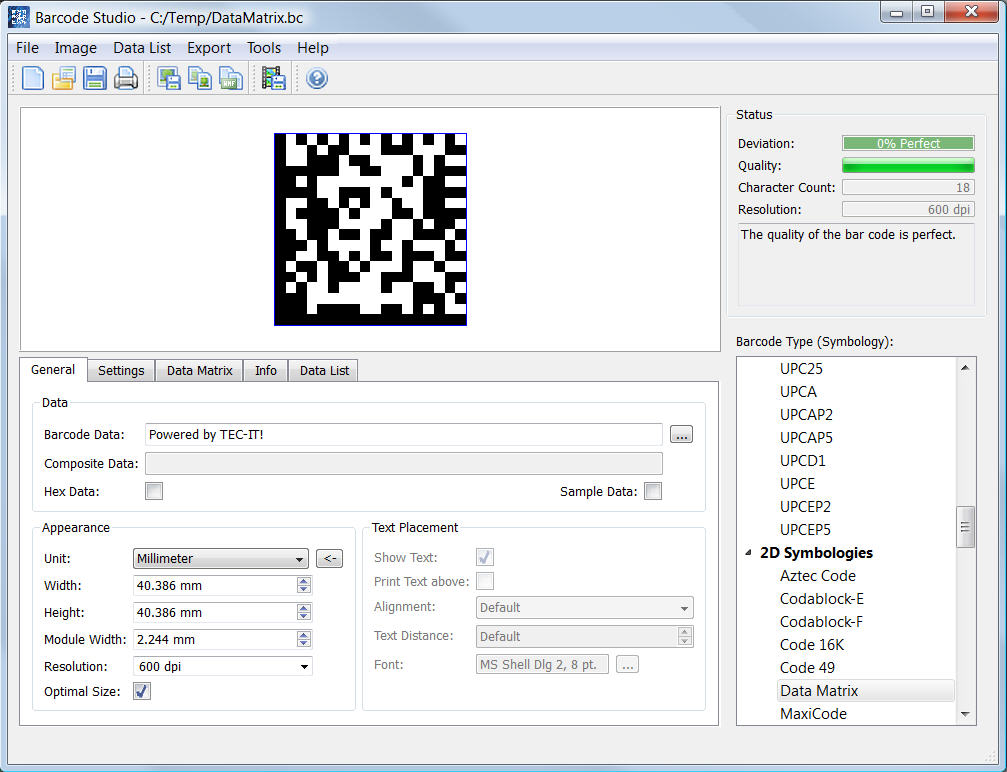Save the barcode file
This screenshot has height=772, width=1007.
(94, 78)
